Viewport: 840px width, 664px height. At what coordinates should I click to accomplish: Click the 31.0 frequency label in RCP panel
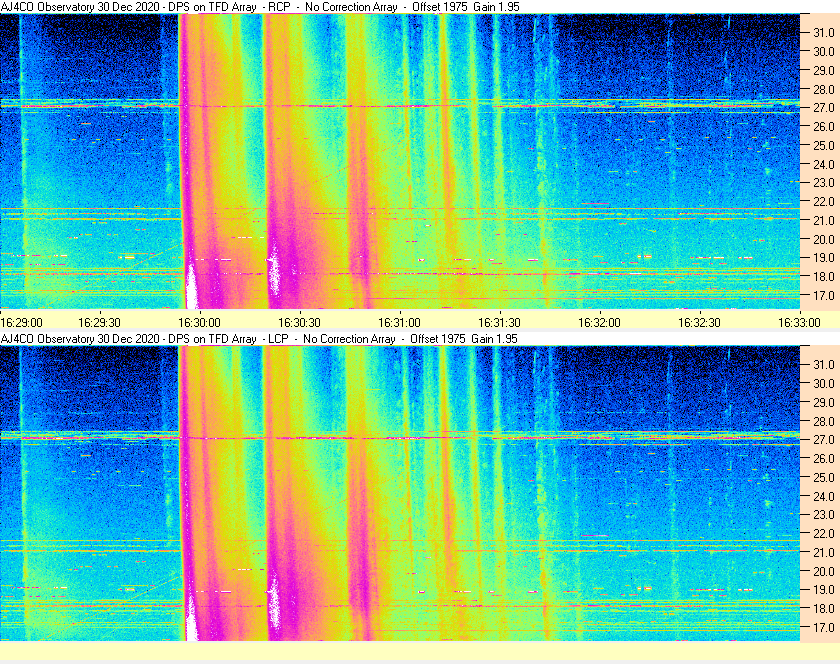[x=824, y=33]
